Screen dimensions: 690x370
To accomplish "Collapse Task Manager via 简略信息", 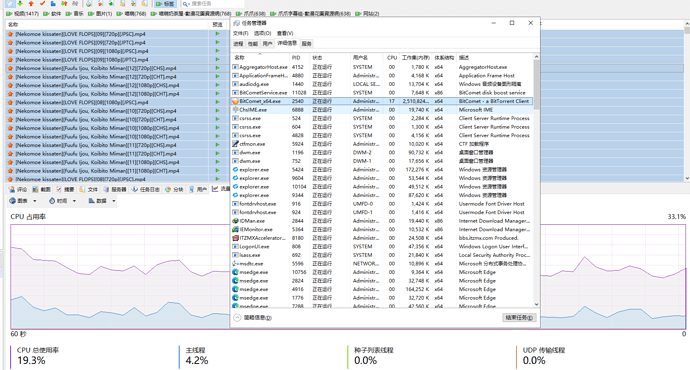I will [x=253, y=317].
